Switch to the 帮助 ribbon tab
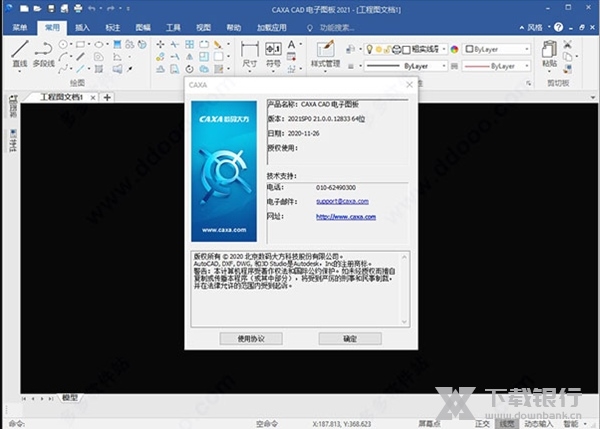This screenshot has height=429, width=600. 233,27
